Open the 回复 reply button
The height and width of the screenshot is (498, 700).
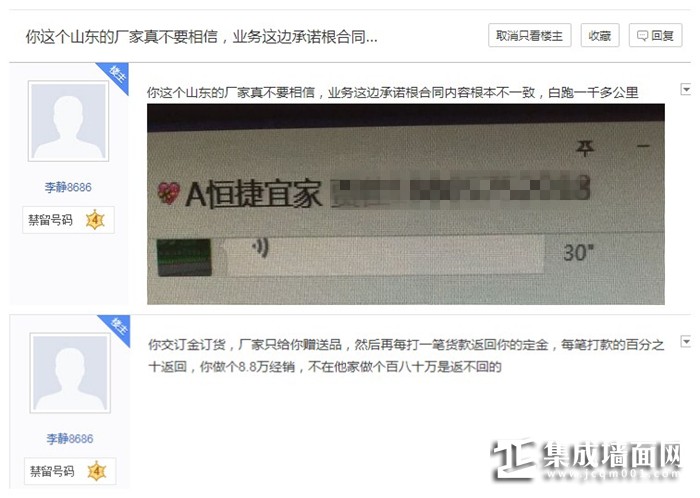[x=655, y=35]
